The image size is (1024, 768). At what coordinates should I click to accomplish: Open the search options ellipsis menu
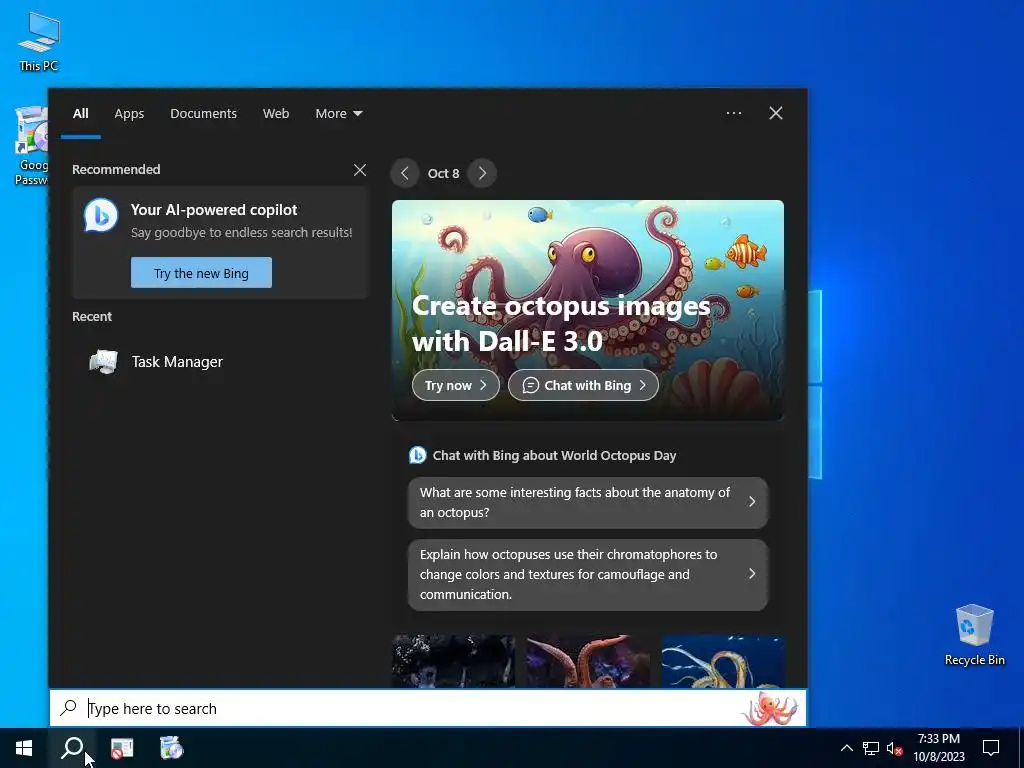click(x=734, y=113)
